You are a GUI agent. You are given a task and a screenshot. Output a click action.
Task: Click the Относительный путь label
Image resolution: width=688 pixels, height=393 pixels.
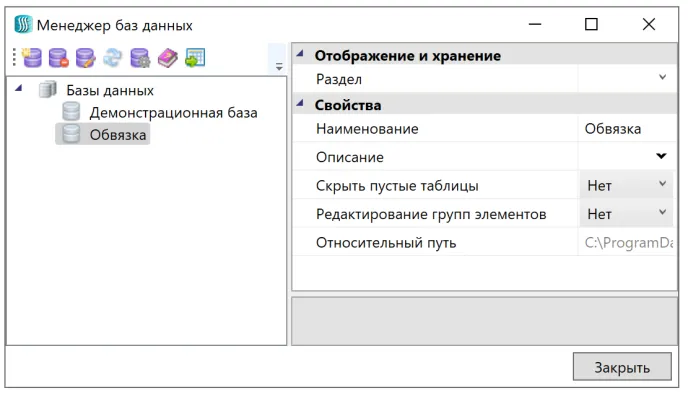[x=386, y=243]
